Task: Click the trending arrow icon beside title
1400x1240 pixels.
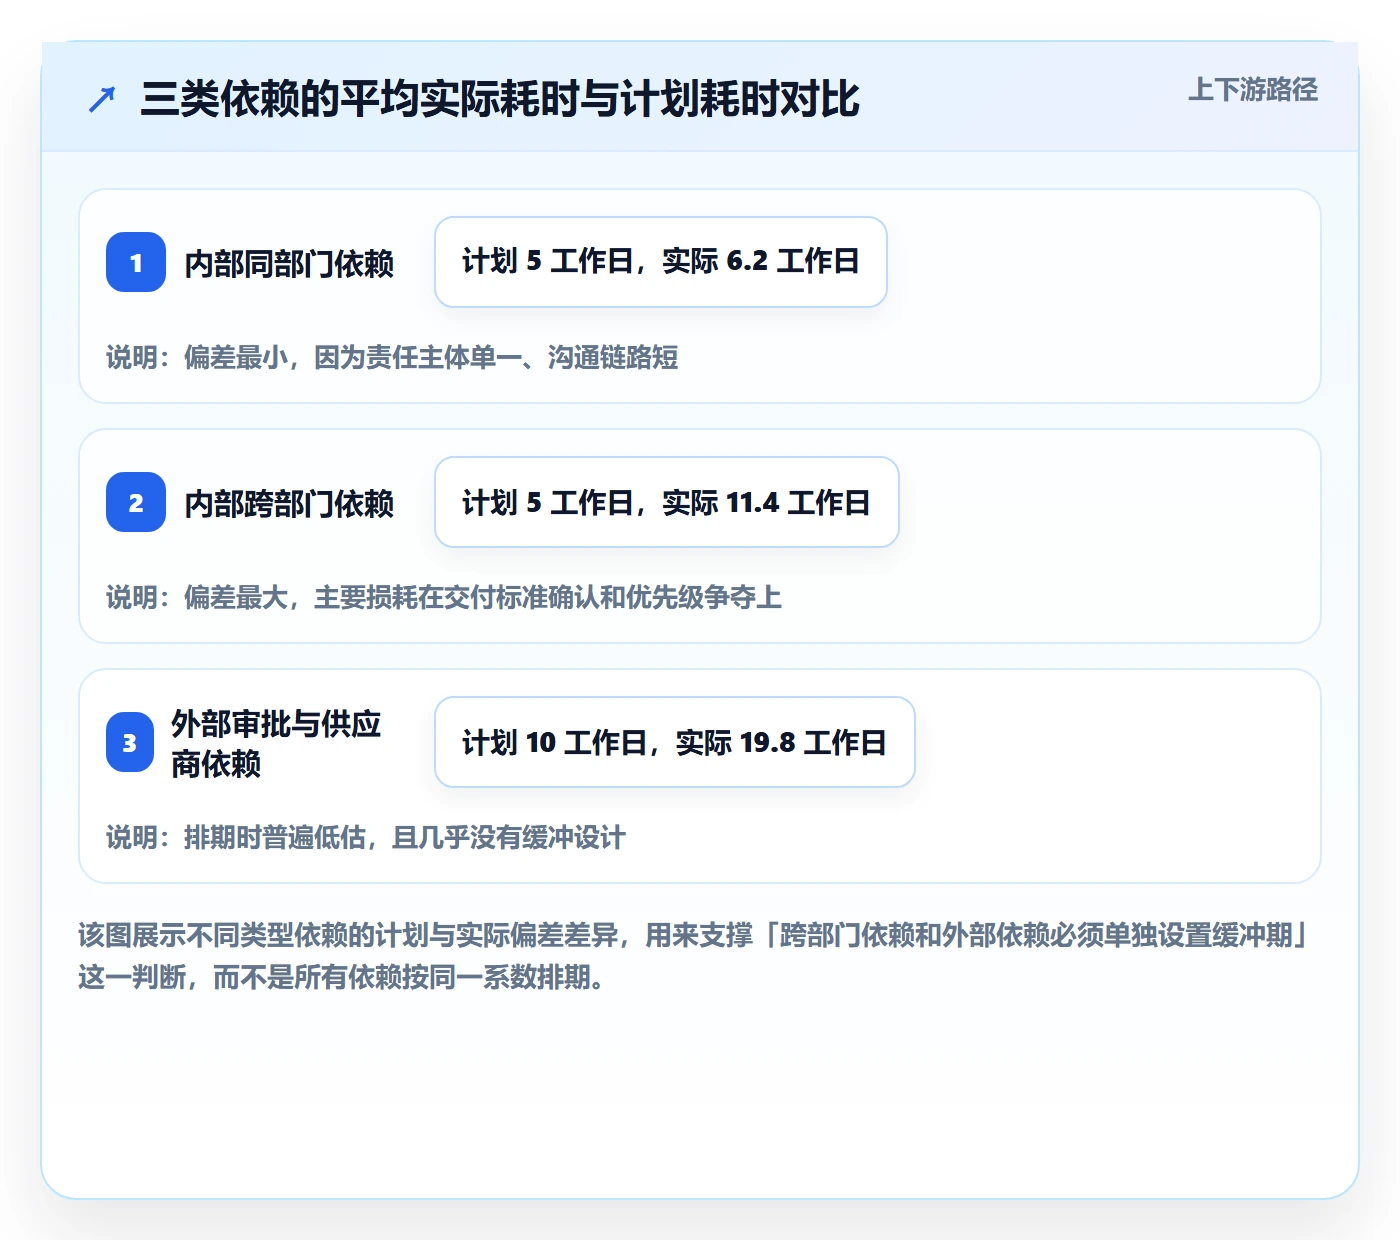Action: pos(102,99)
